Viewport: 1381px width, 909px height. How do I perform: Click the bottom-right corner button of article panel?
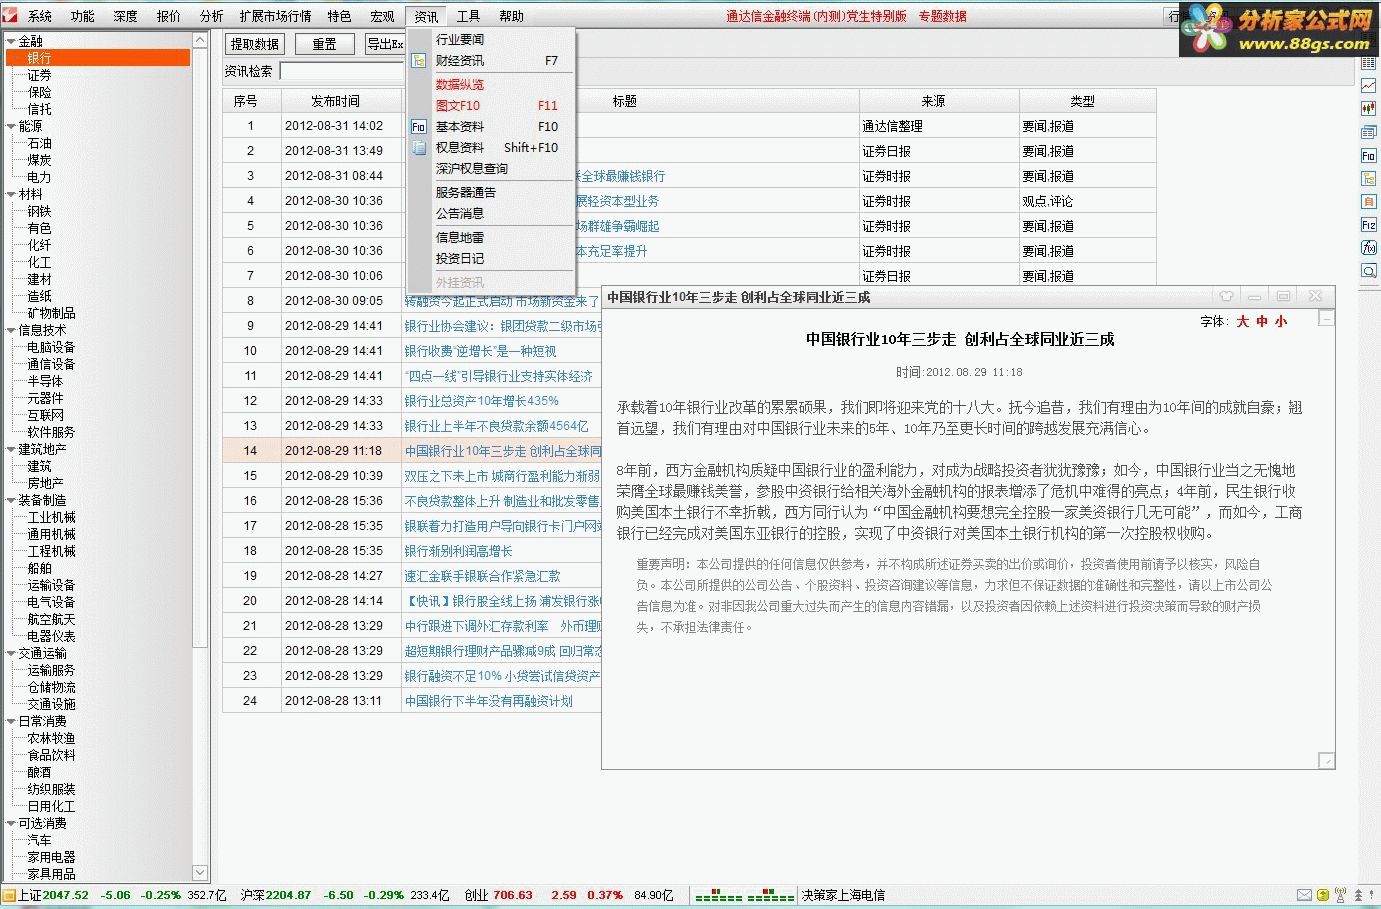1326,761
